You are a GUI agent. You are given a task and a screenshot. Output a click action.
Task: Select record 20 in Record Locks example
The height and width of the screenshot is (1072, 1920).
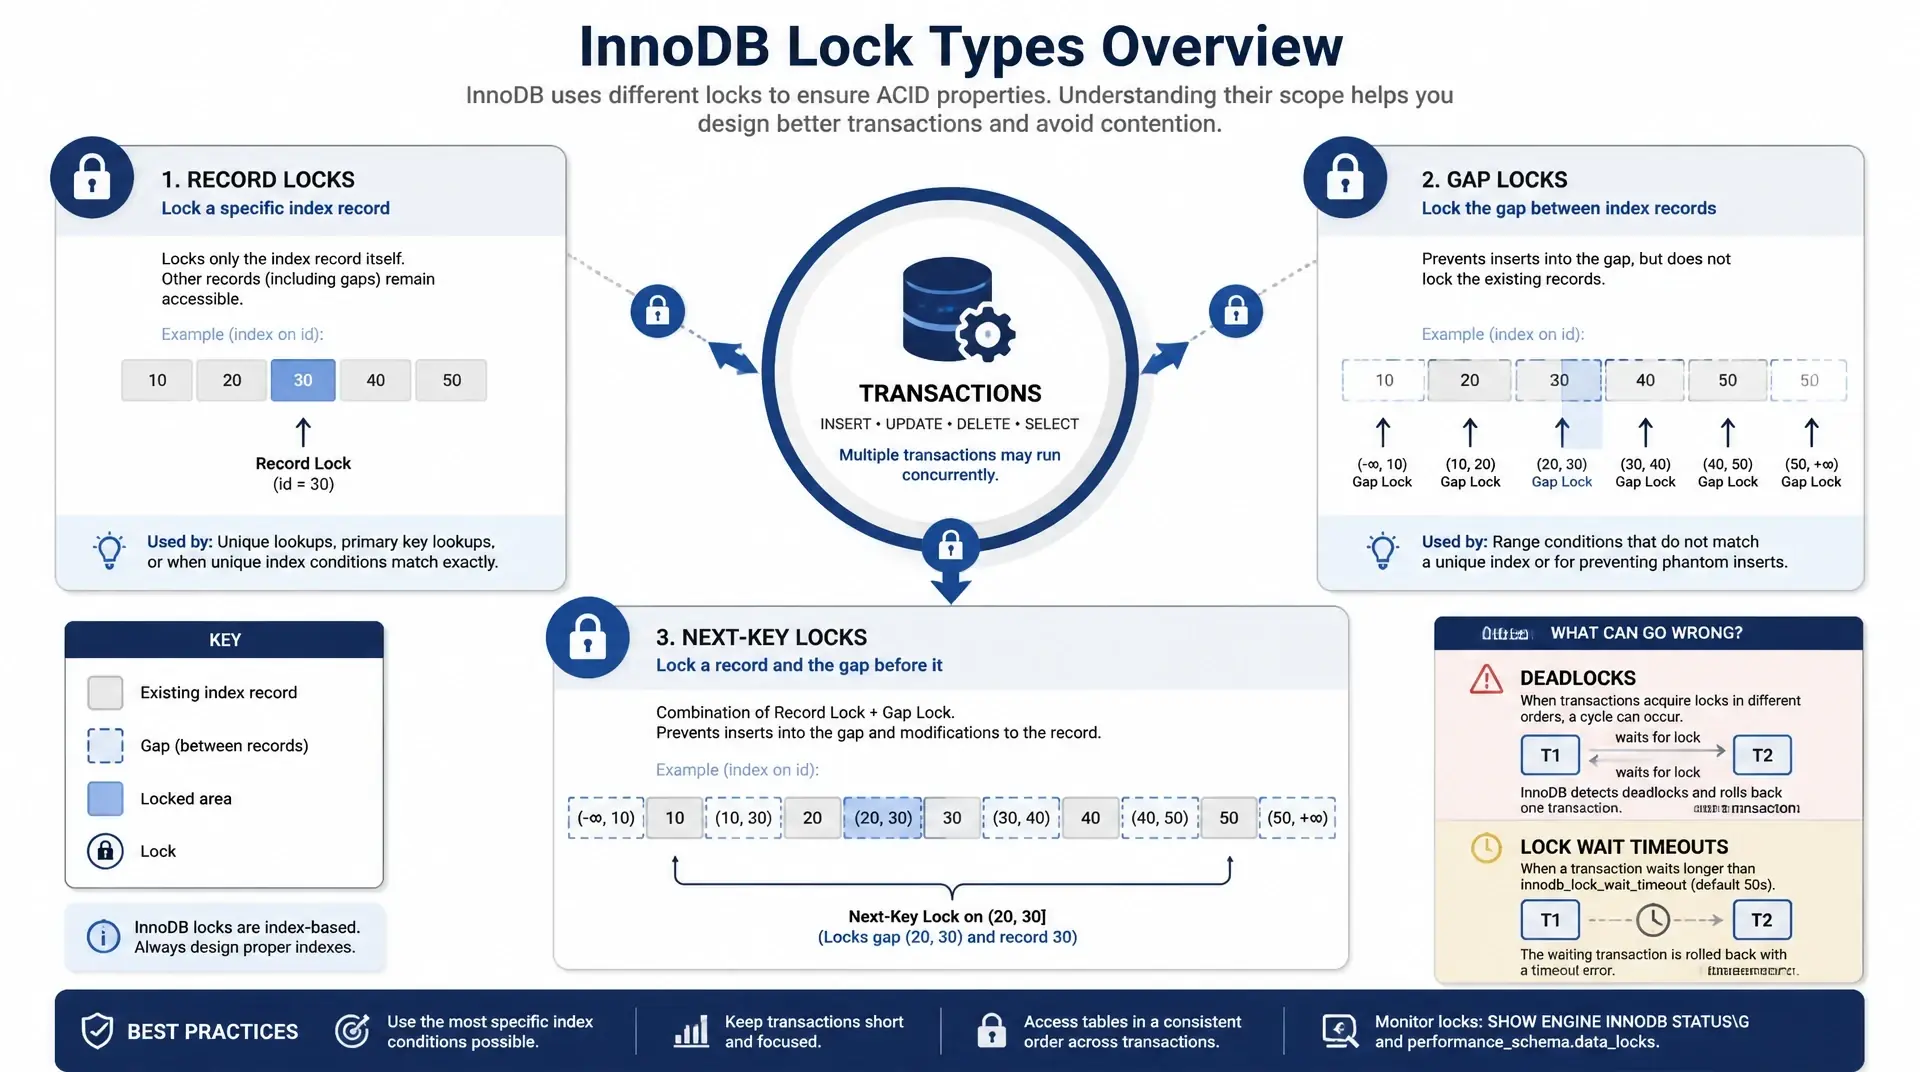(232, 380)
